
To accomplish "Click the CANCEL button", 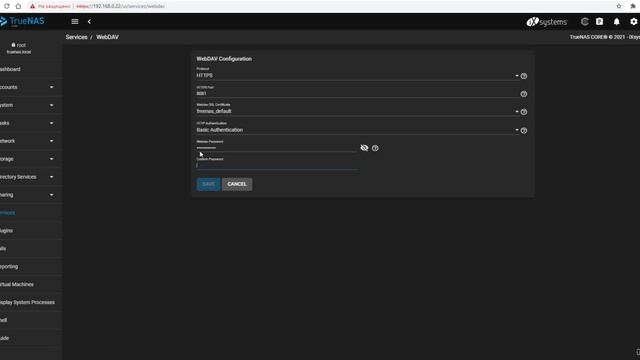I will pyautogui.click(x=237, y=184).
